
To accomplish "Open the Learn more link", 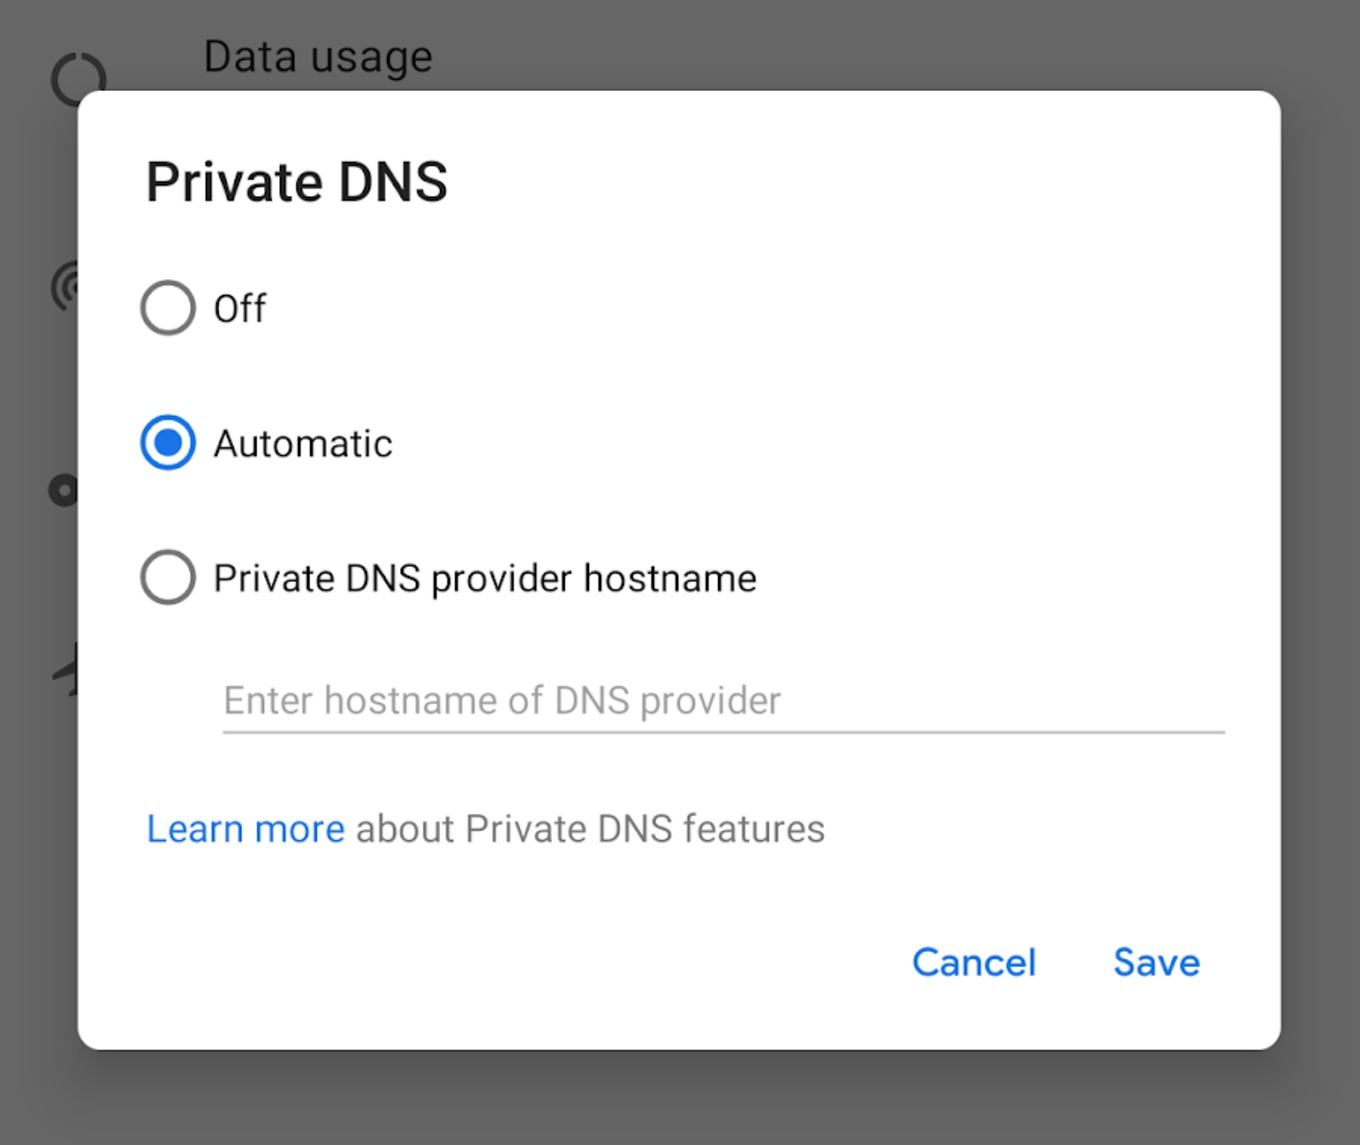I will [x=245, y=829].
